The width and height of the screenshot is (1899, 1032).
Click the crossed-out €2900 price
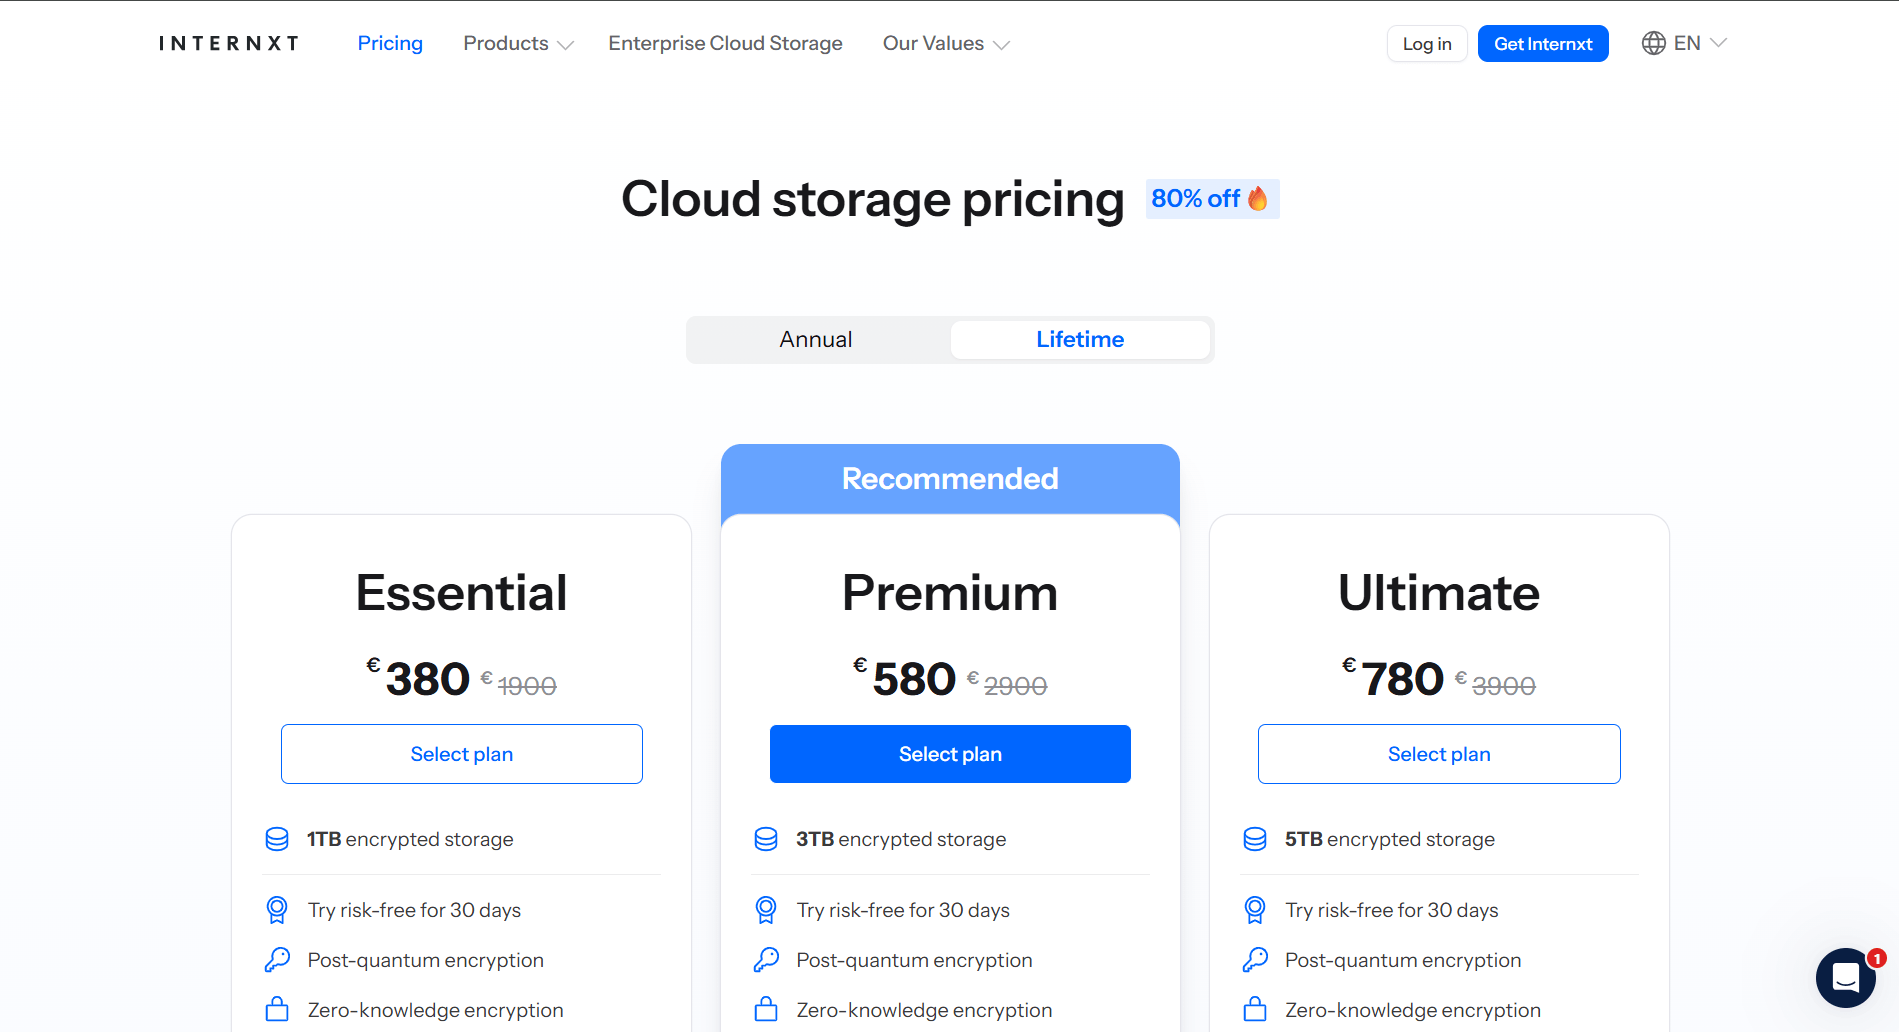pyautogui.click(x=1007, y=685)
